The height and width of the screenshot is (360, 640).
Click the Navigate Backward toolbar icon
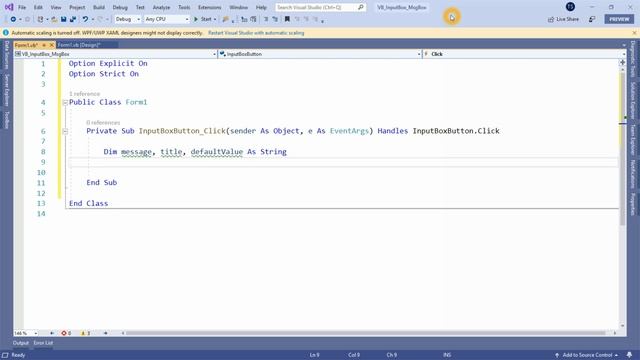coord(13,19)
